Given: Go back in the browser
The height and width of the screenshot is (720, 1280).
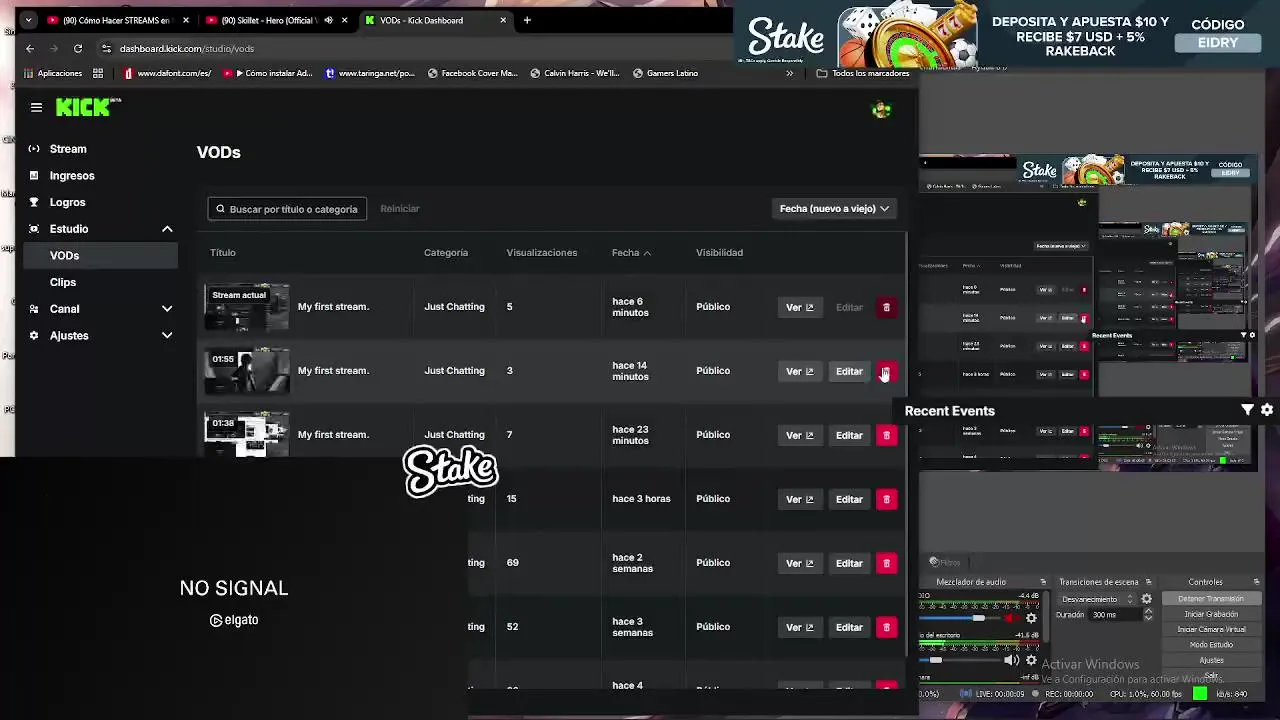Looking at the screenshot, I should click(30, 48).
